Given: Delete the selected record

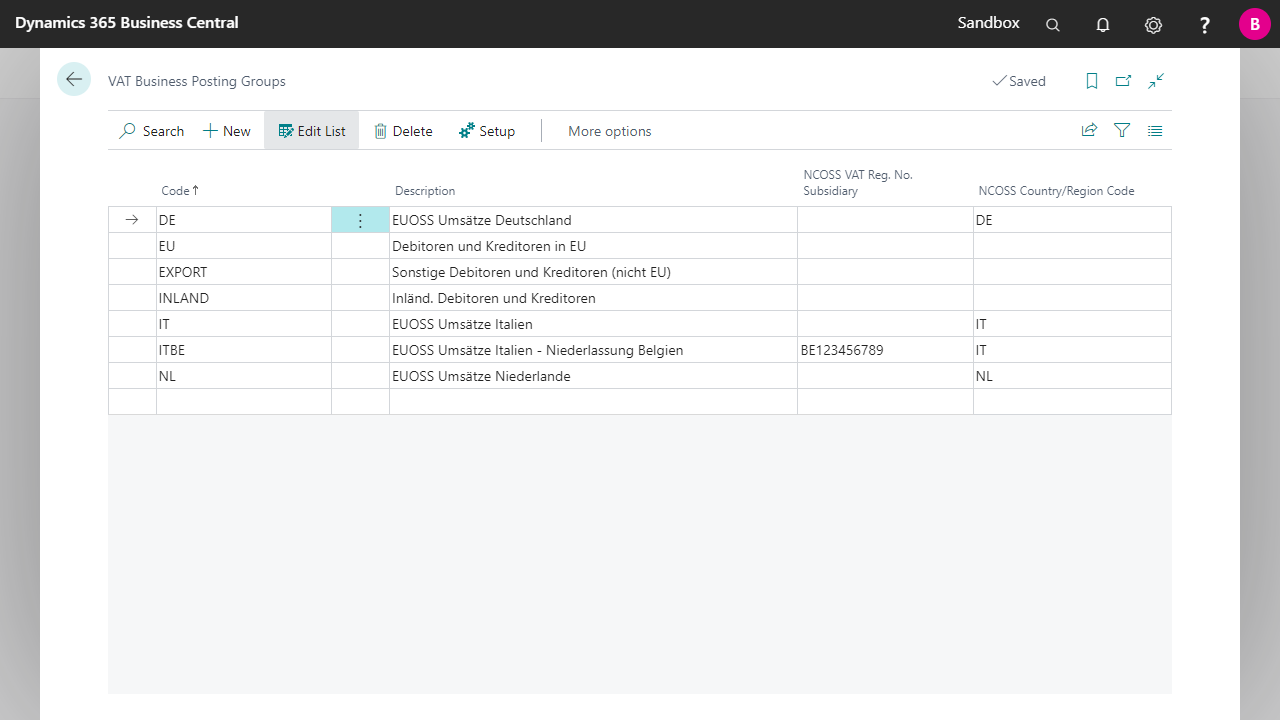Looking at the screenshot, I should tap(403, 131).
